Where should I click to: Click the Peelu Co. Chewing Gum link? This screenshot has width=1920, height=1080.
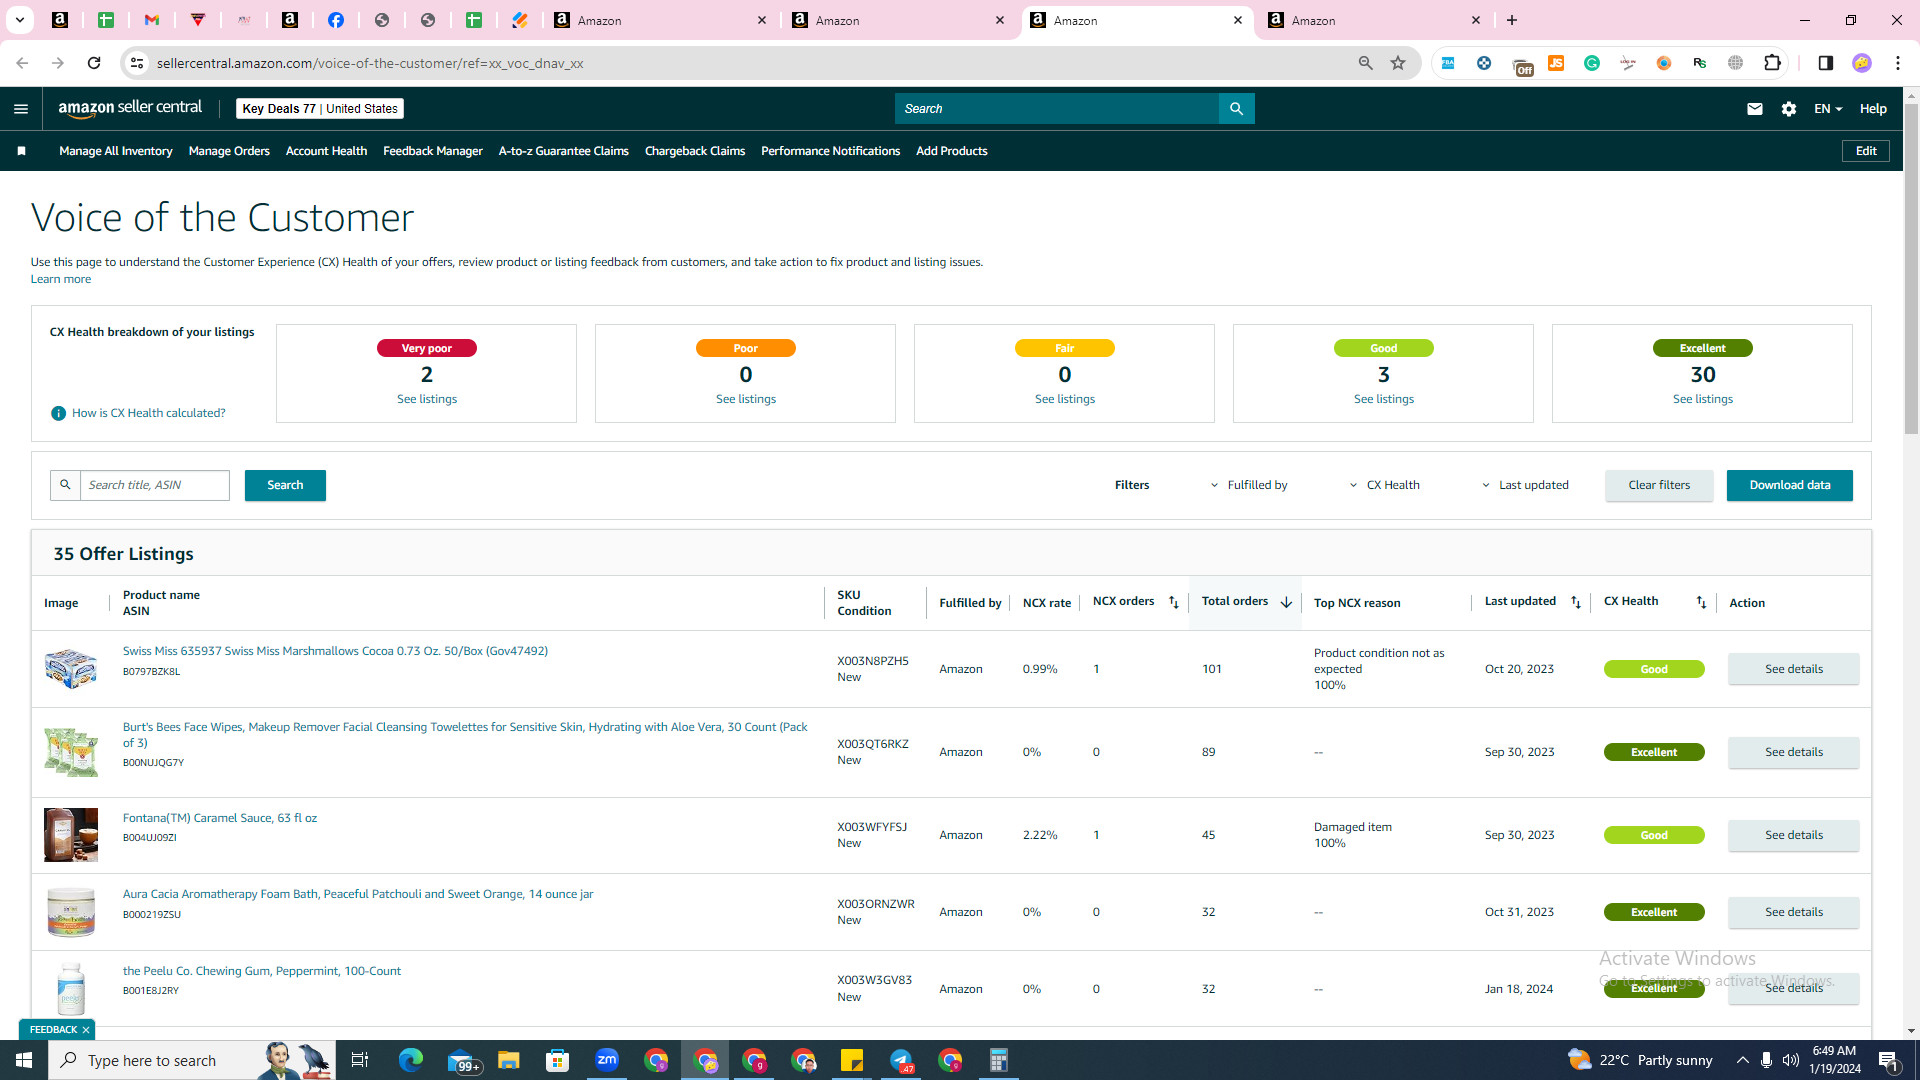(x=262, y=971)
